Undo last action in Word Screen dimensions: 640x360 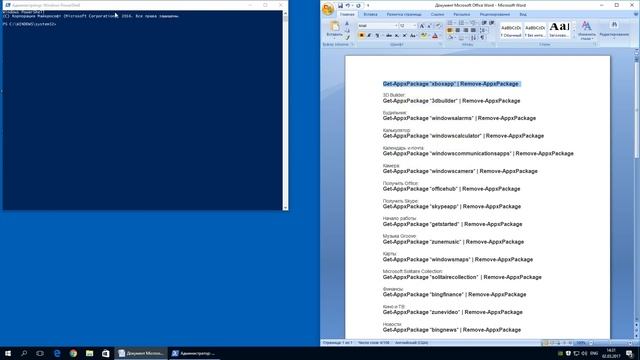click(x=348, y=6)
